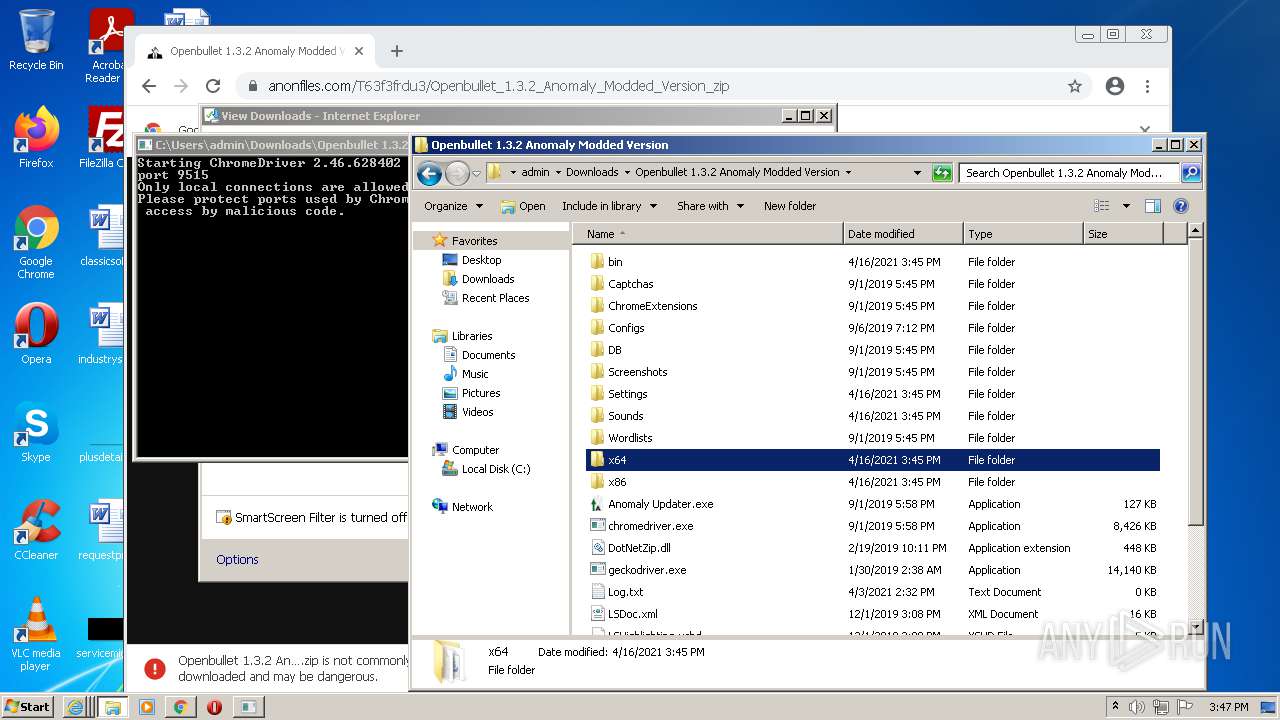Screen dimensions: 1280x720
Task: Select chromedriver.exe file
Action: 650,526
